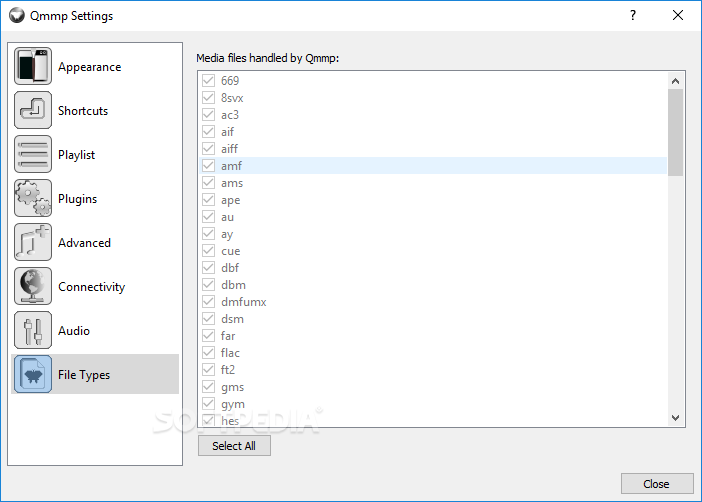The height and width of the screenshot is (502, 702).
Task: Click the scroll up arrow of file list
Action: point(676,81)
